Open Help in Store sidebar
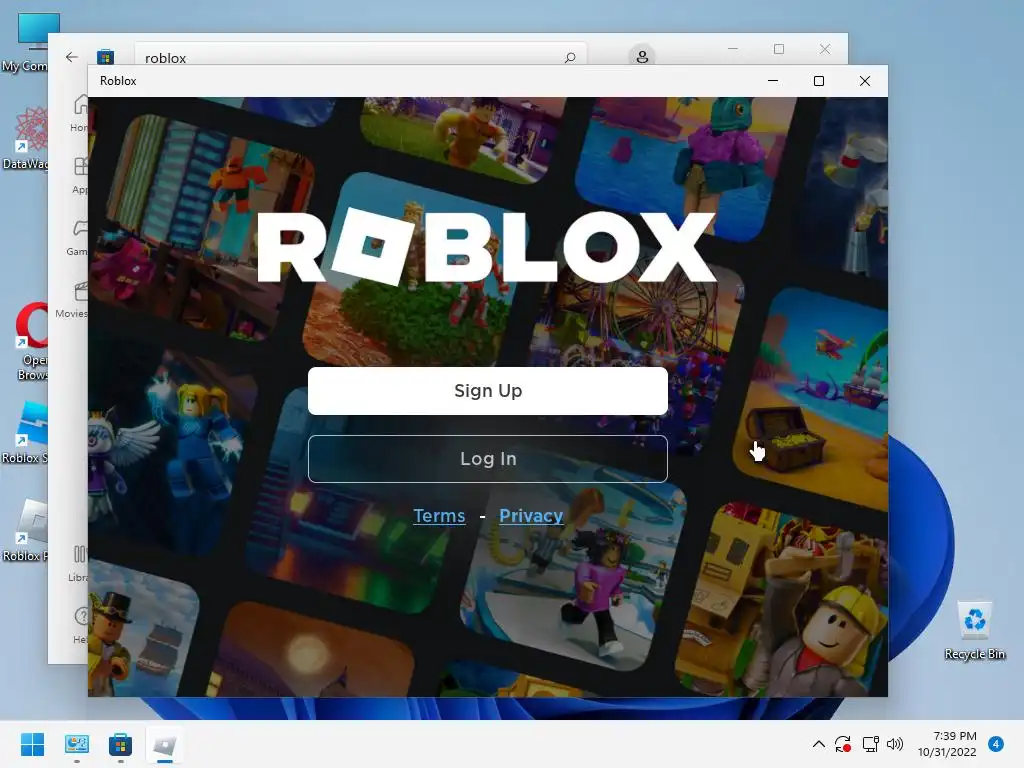 click(80, 625)
